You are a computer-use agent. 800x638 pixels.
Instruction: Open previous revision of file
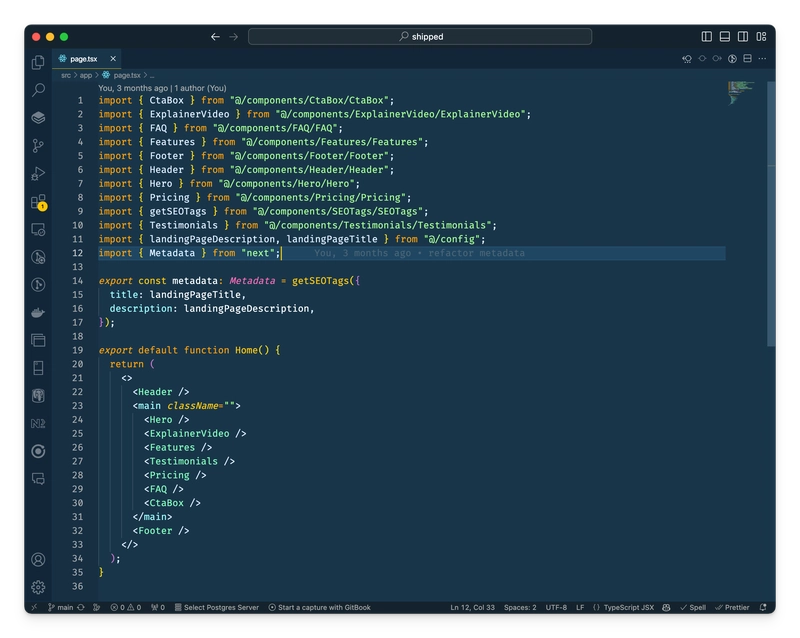[687, 59]
